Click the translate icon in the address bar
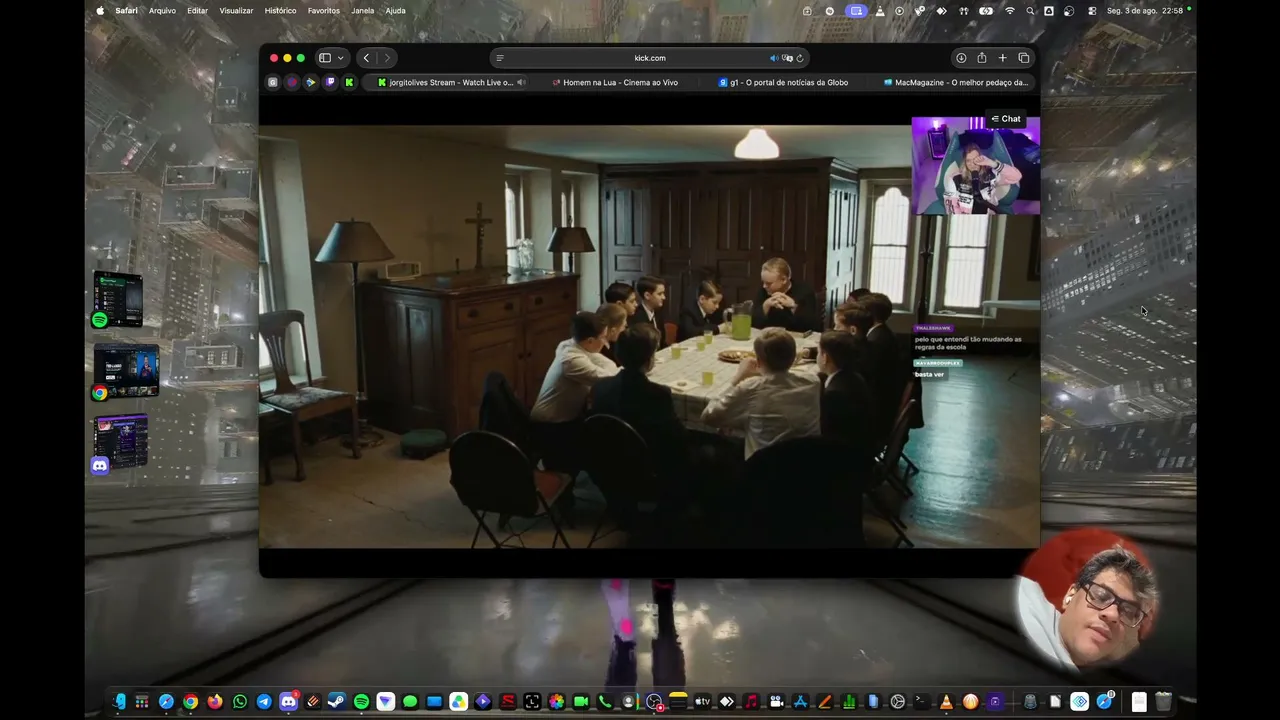 click(787, 58)
